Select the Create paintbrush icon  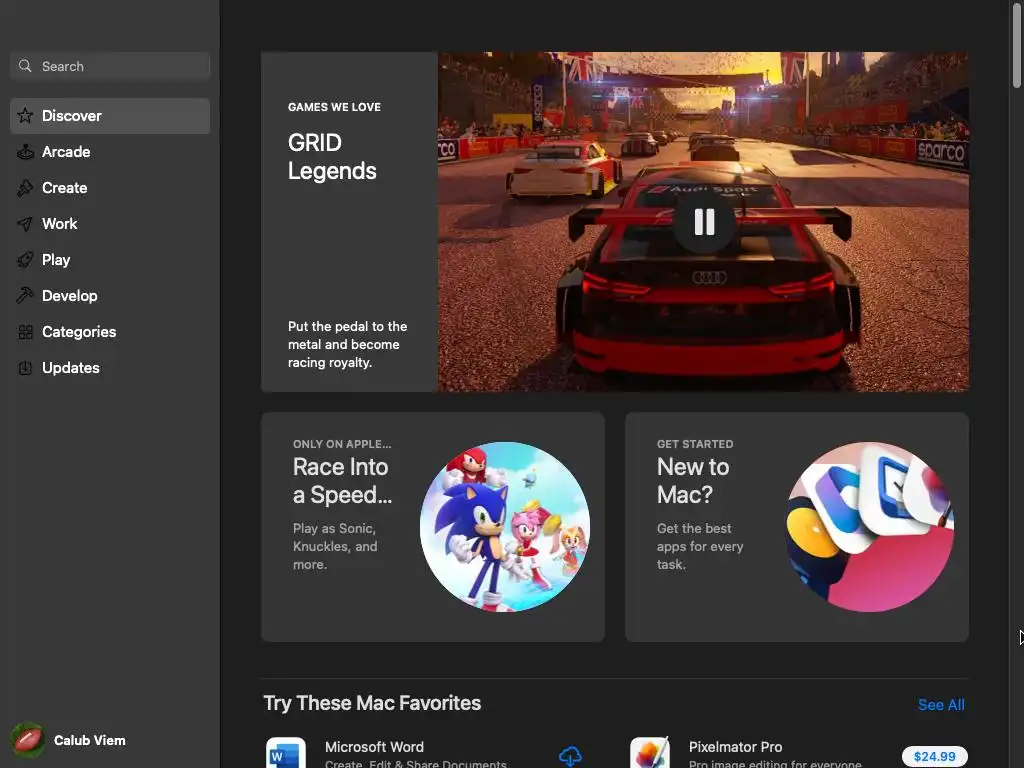pyautogui.click(x=25, y=188)
